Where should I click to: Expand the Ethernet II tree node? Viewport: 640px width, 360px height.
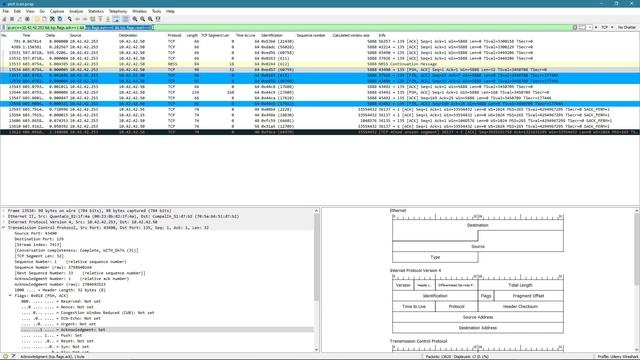tap(4, 216)
